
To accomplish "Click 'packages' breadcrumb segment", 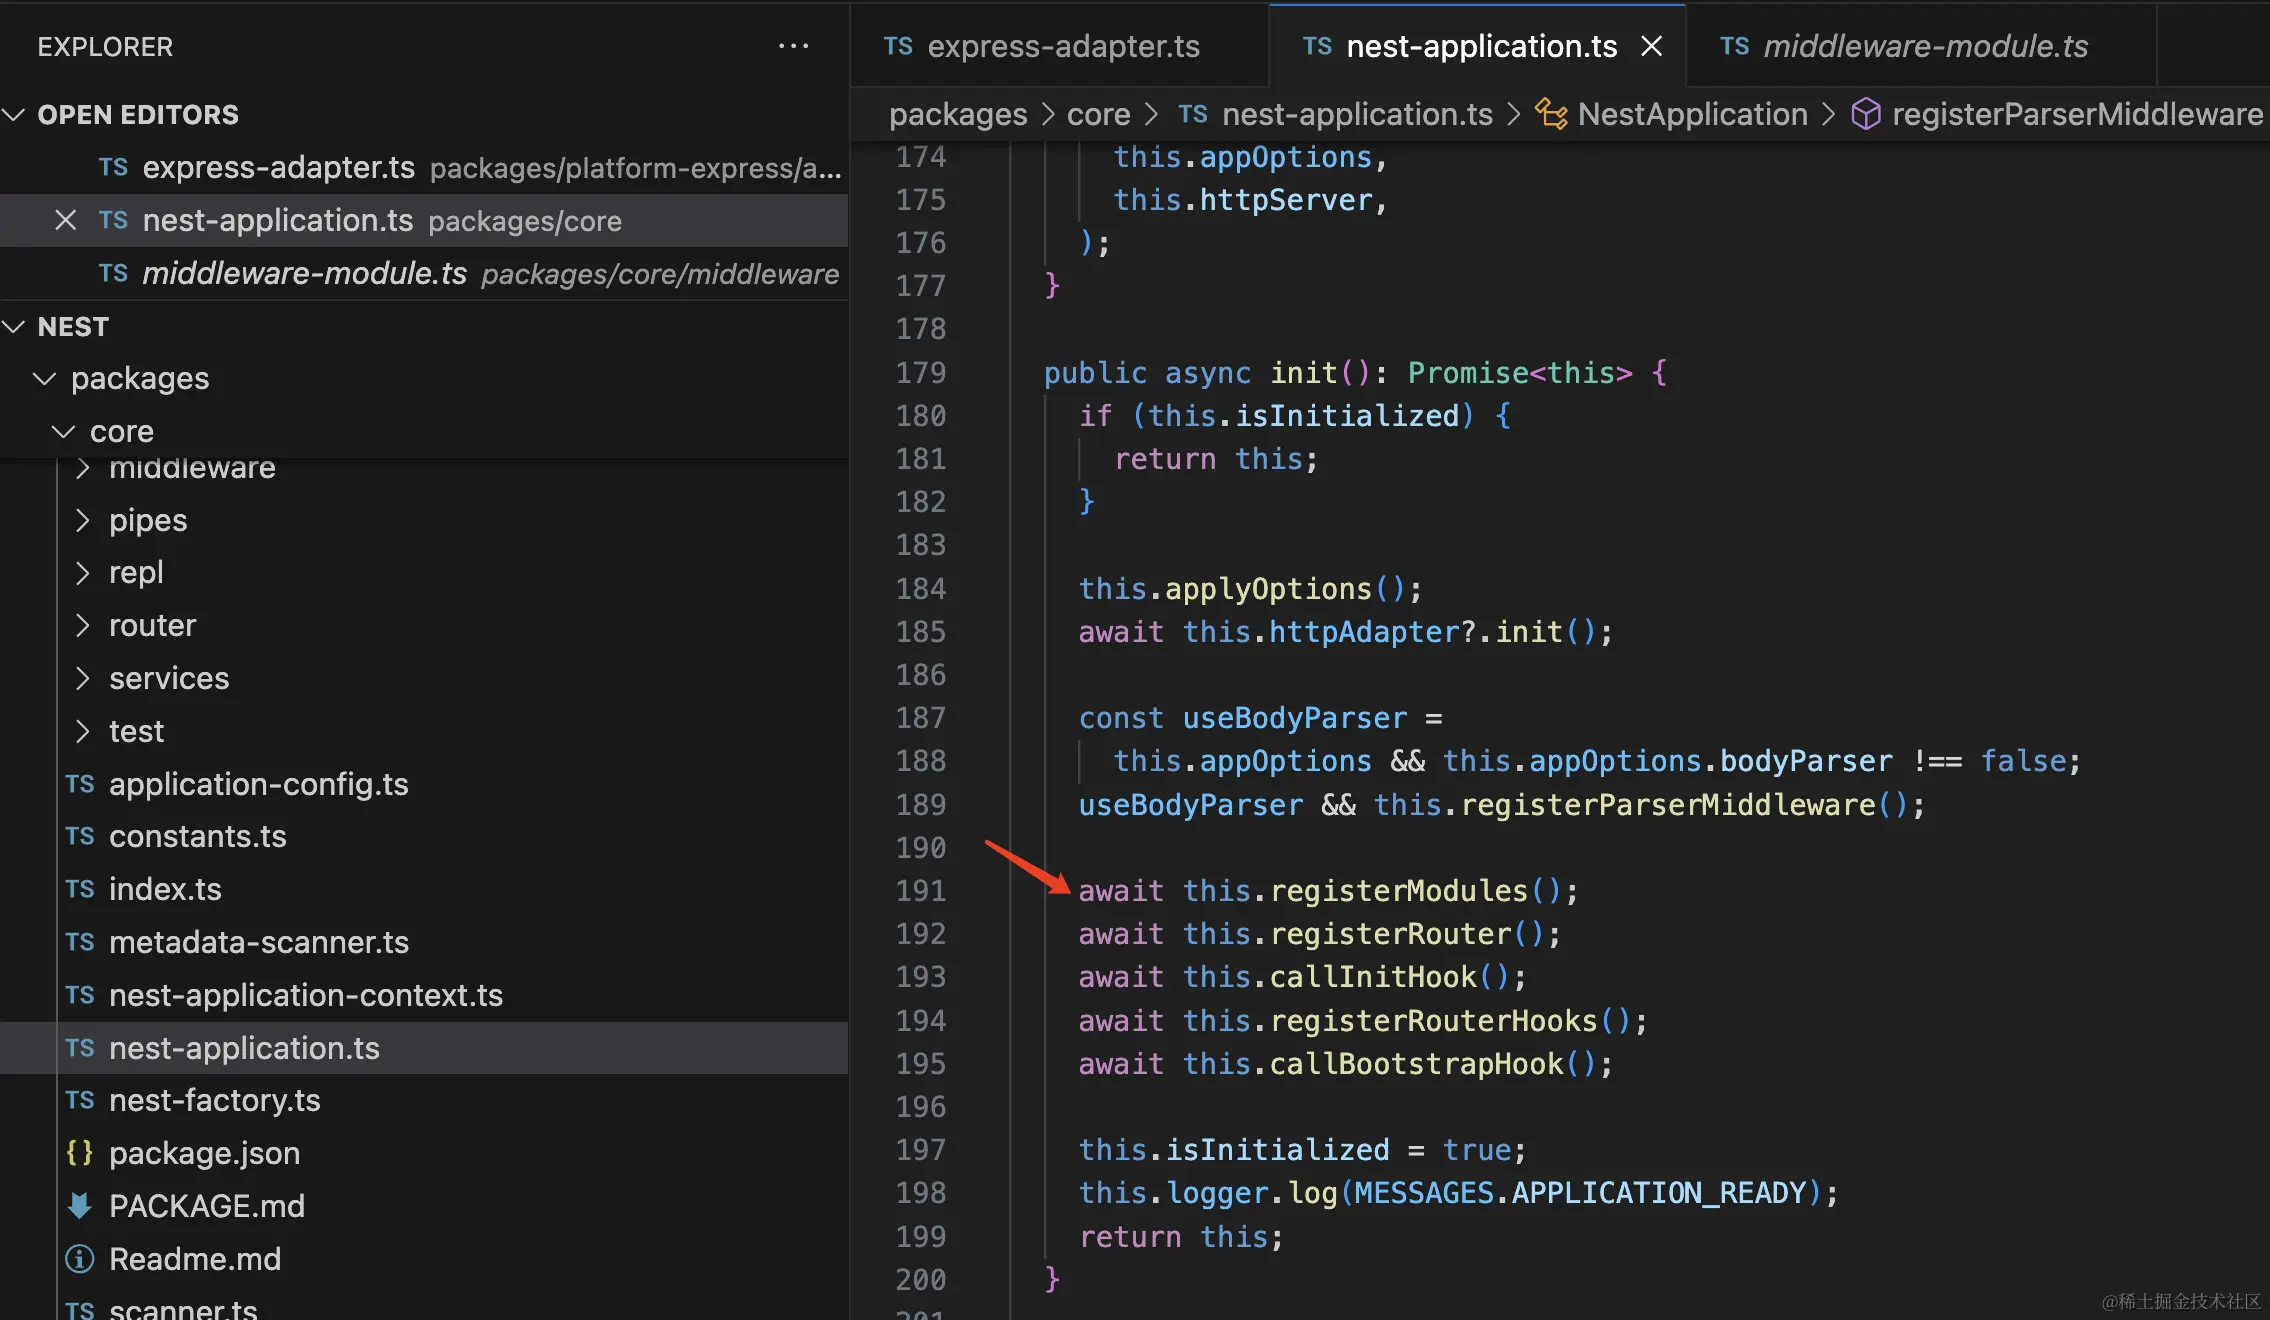I will pyautogui.click(x=958, y=114).
